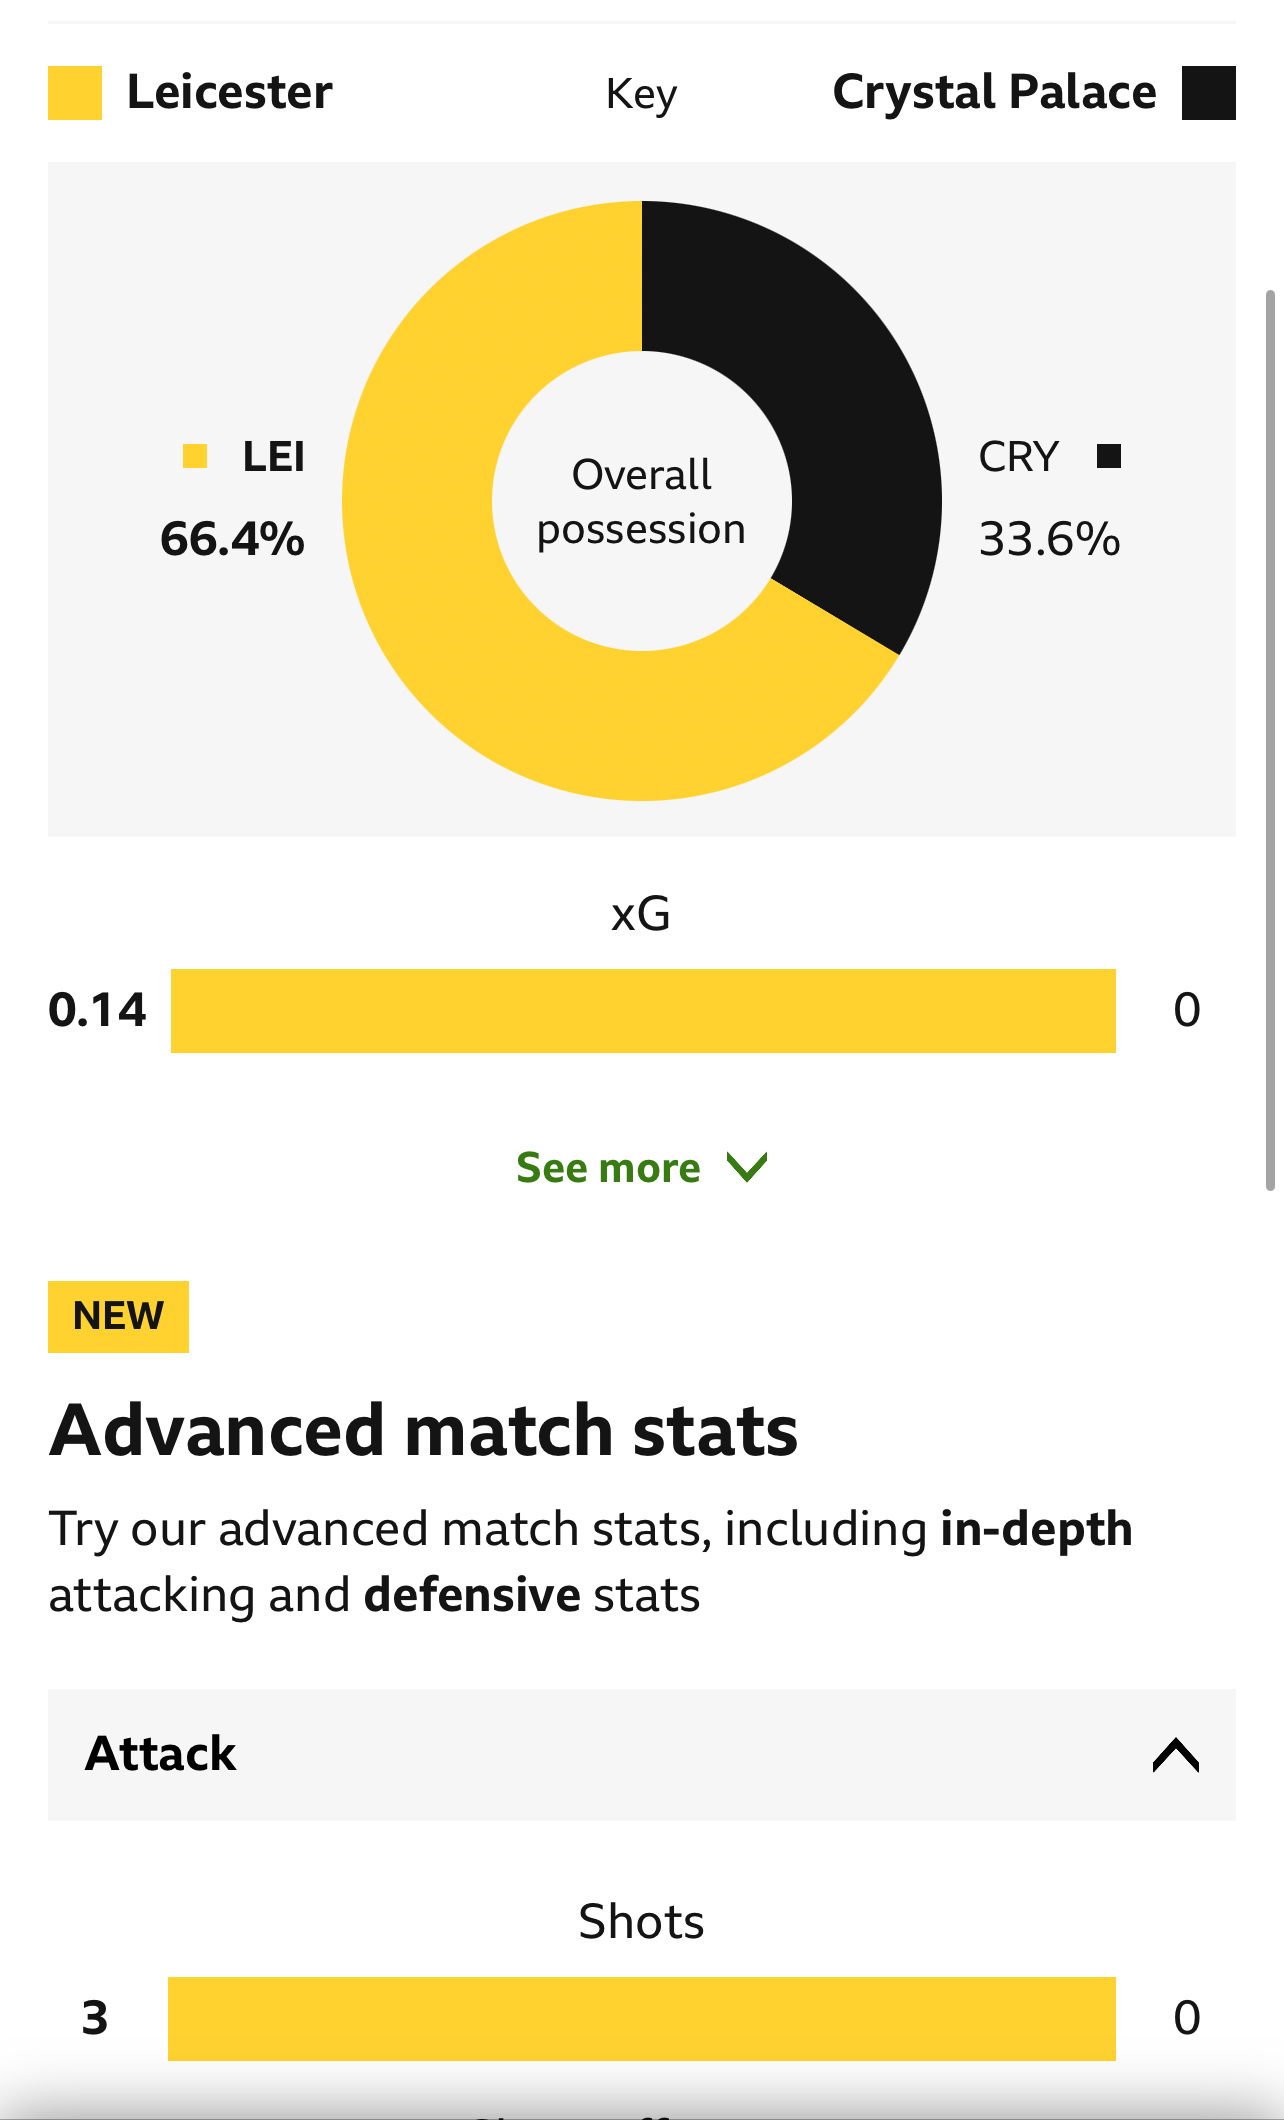Click the yellow xG bar
The image size is (1284, 2120).
pos(643,1010)
